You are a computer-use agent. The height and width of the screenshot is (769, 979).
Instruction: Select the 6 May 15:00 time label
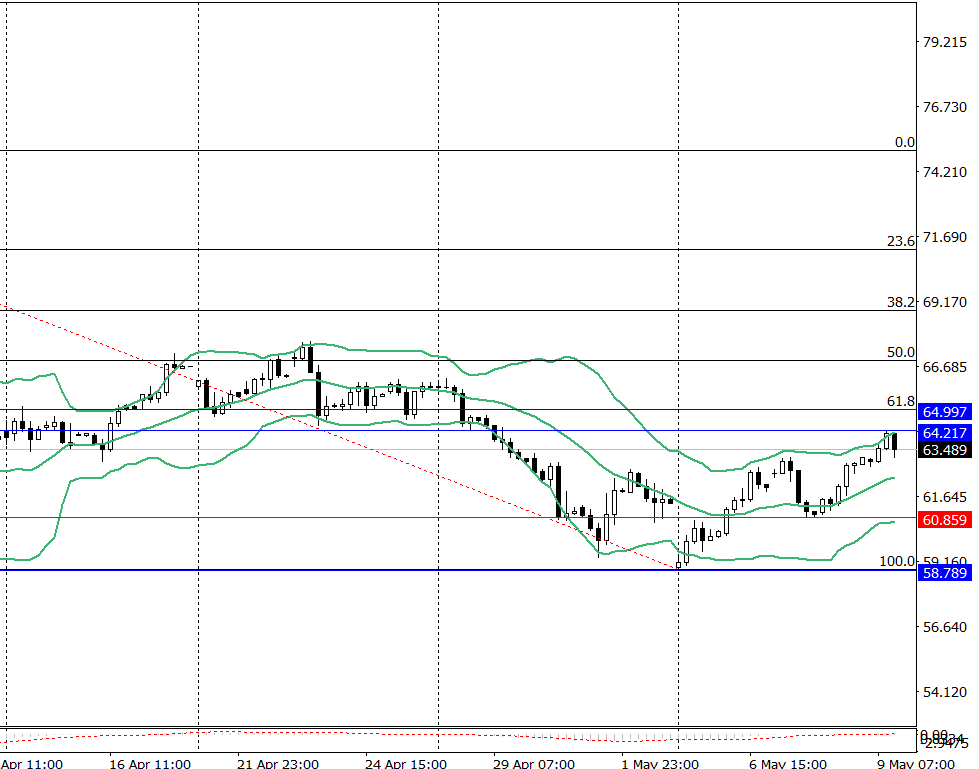(x=788, y=764)
